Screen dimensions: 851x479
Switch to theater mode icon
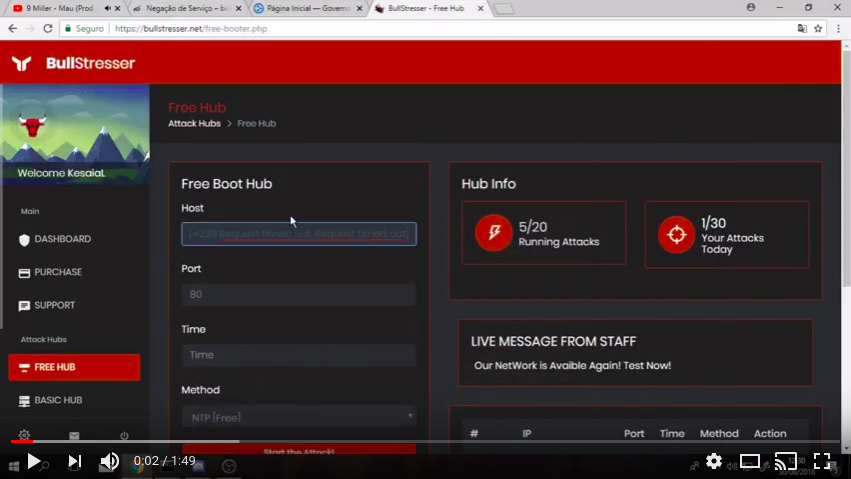(x=750, y=462)
